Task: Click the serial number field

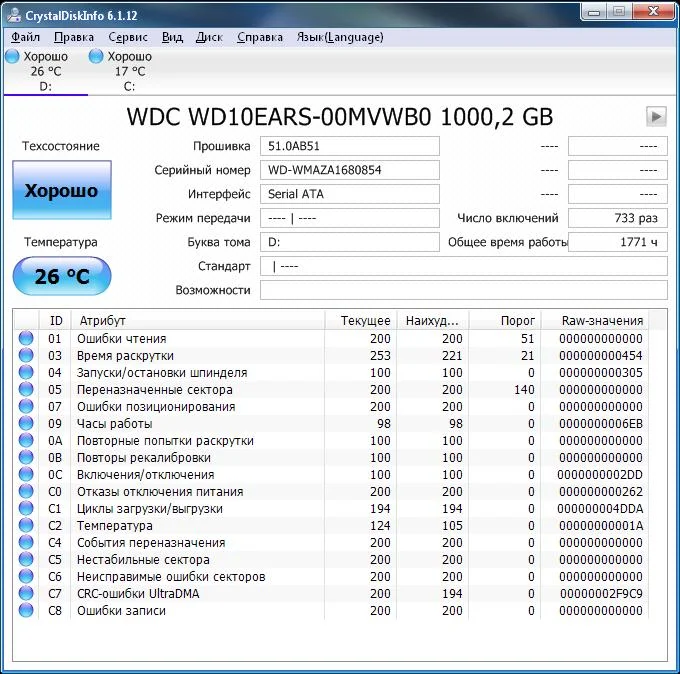Action: [x=349, y=170]
